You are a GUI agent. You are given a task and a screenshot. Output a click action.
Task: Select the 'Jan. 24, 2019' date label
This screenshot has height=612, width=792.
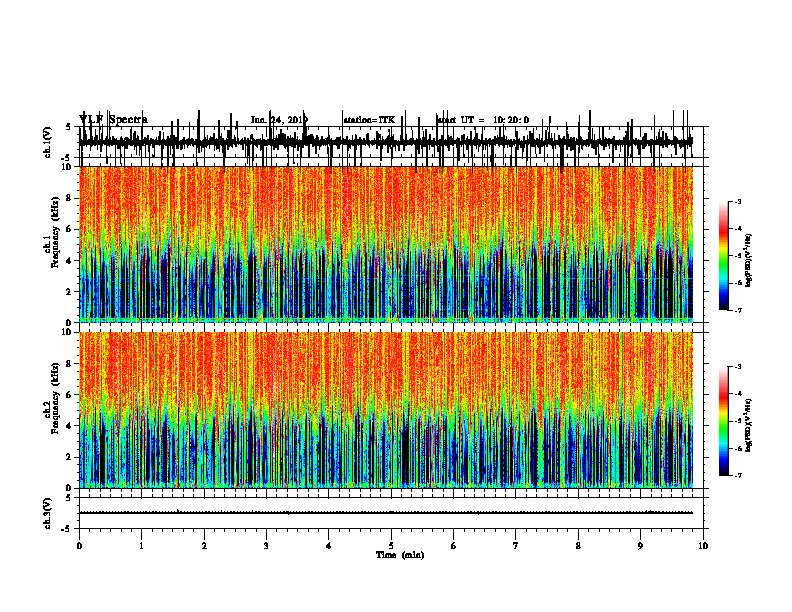point(279,120)
